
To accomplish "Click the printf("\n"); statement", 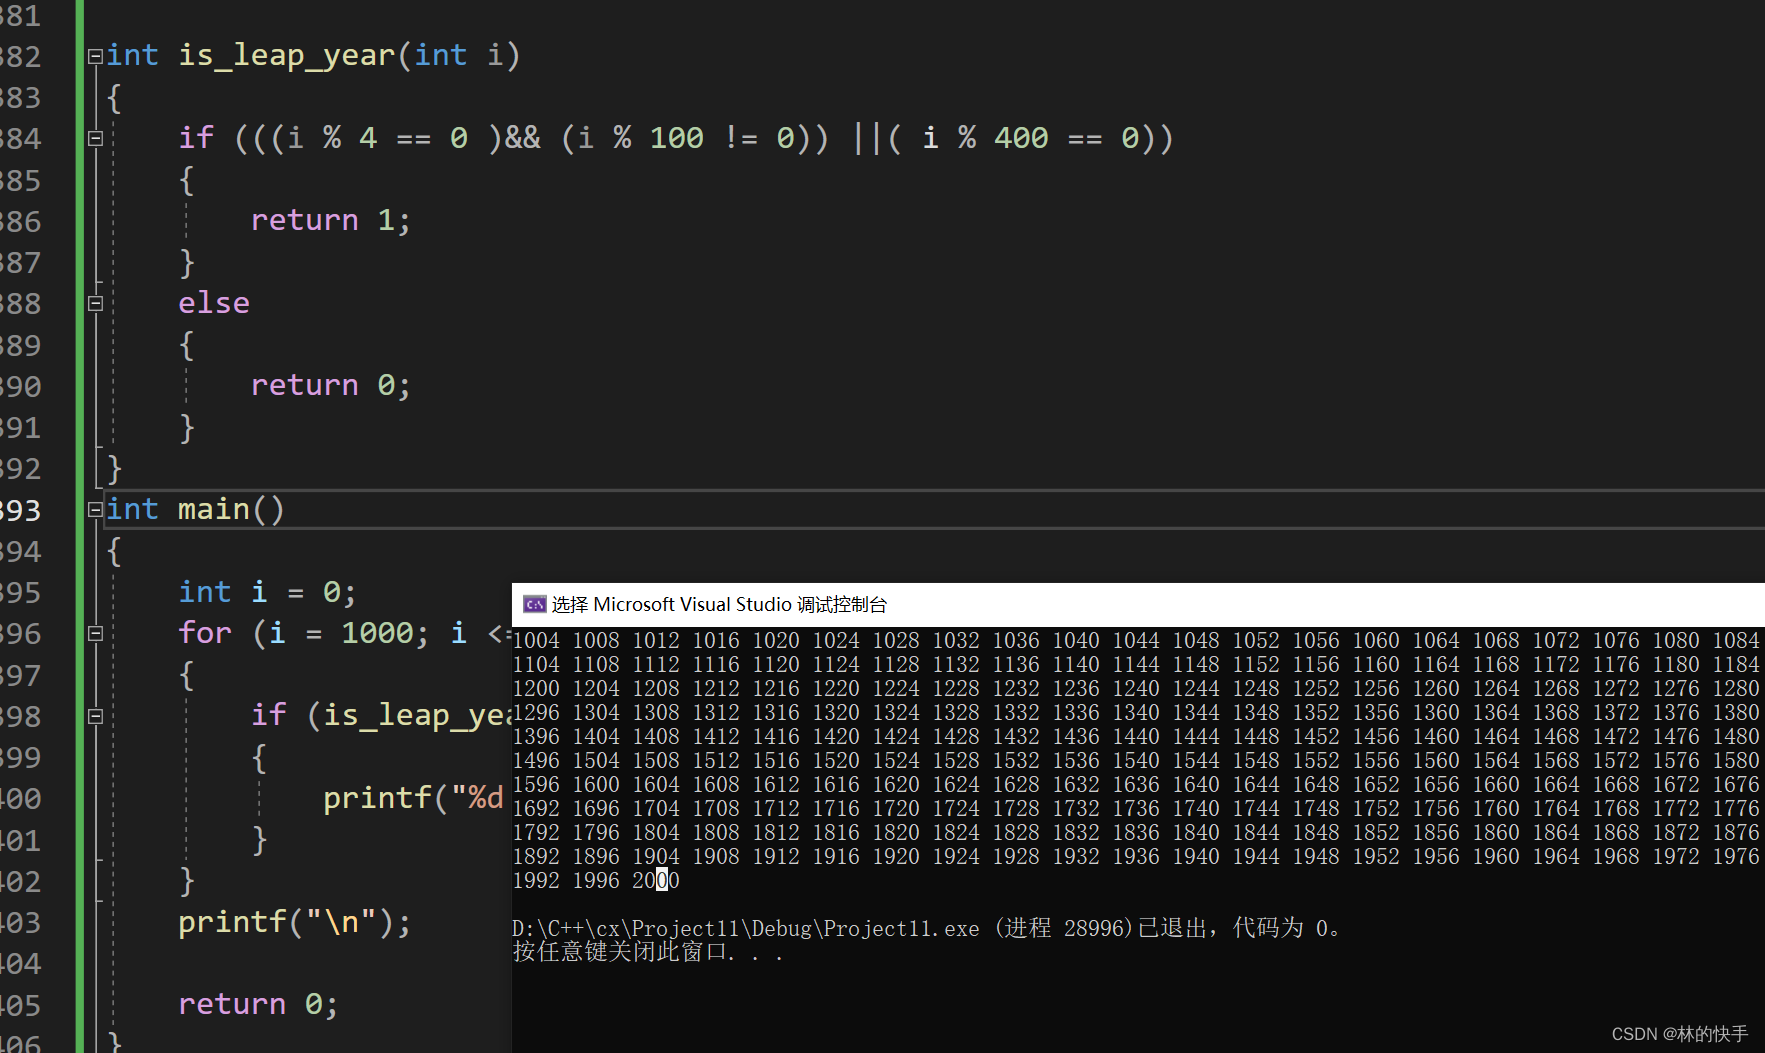I will click(x=294, y=922).
